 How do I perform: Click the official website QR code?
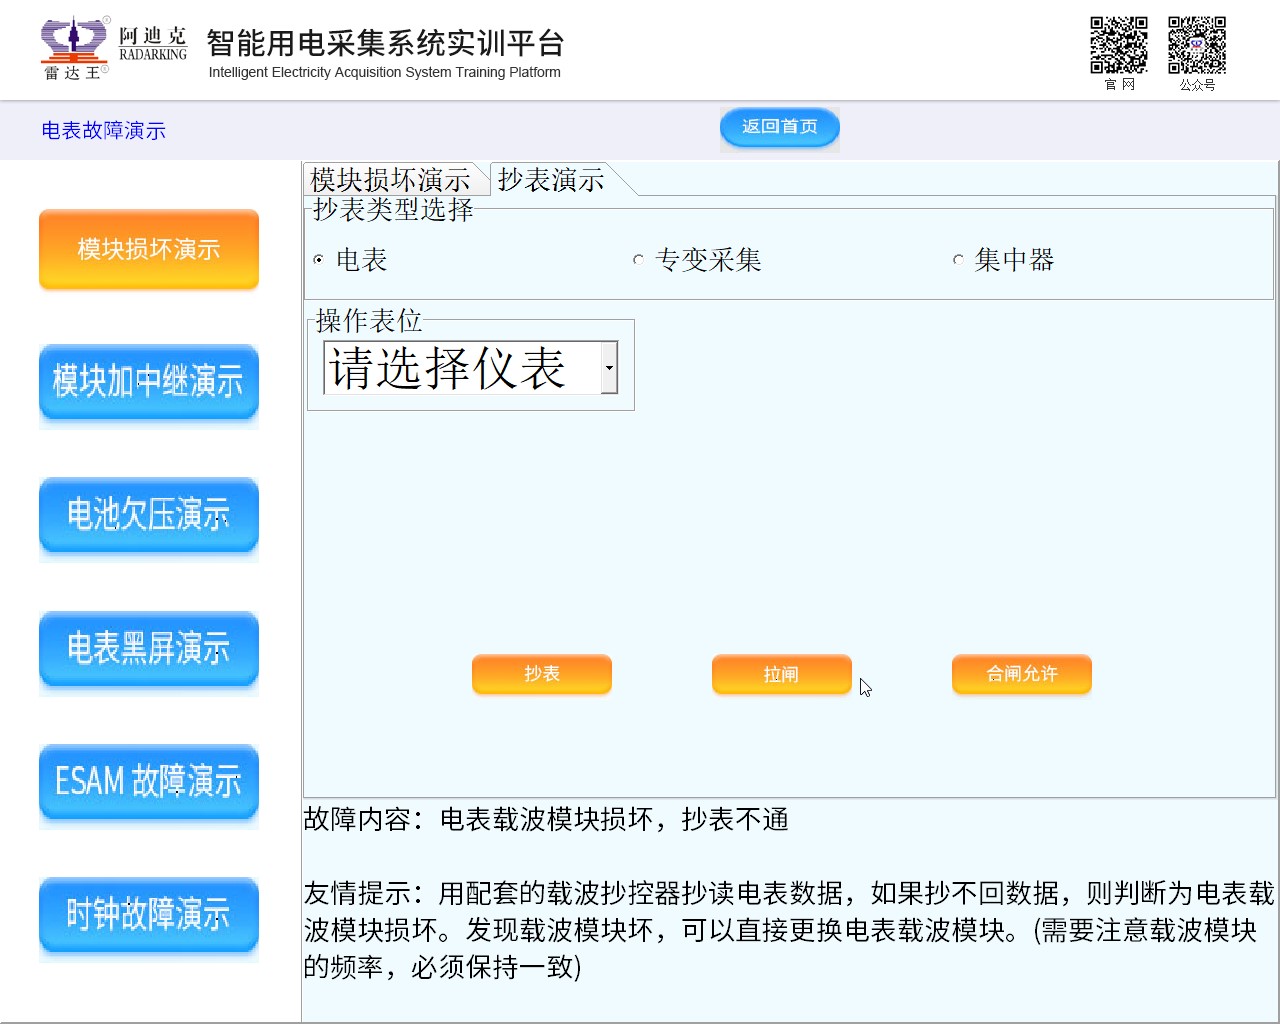point(1118,45)
